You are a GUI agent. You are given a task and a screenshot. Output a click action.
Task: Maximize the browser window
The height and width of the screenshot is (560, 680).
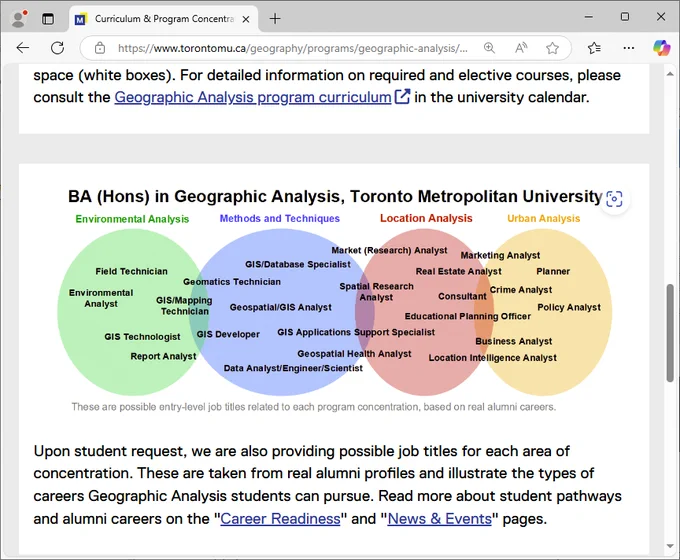click(625, 17)
